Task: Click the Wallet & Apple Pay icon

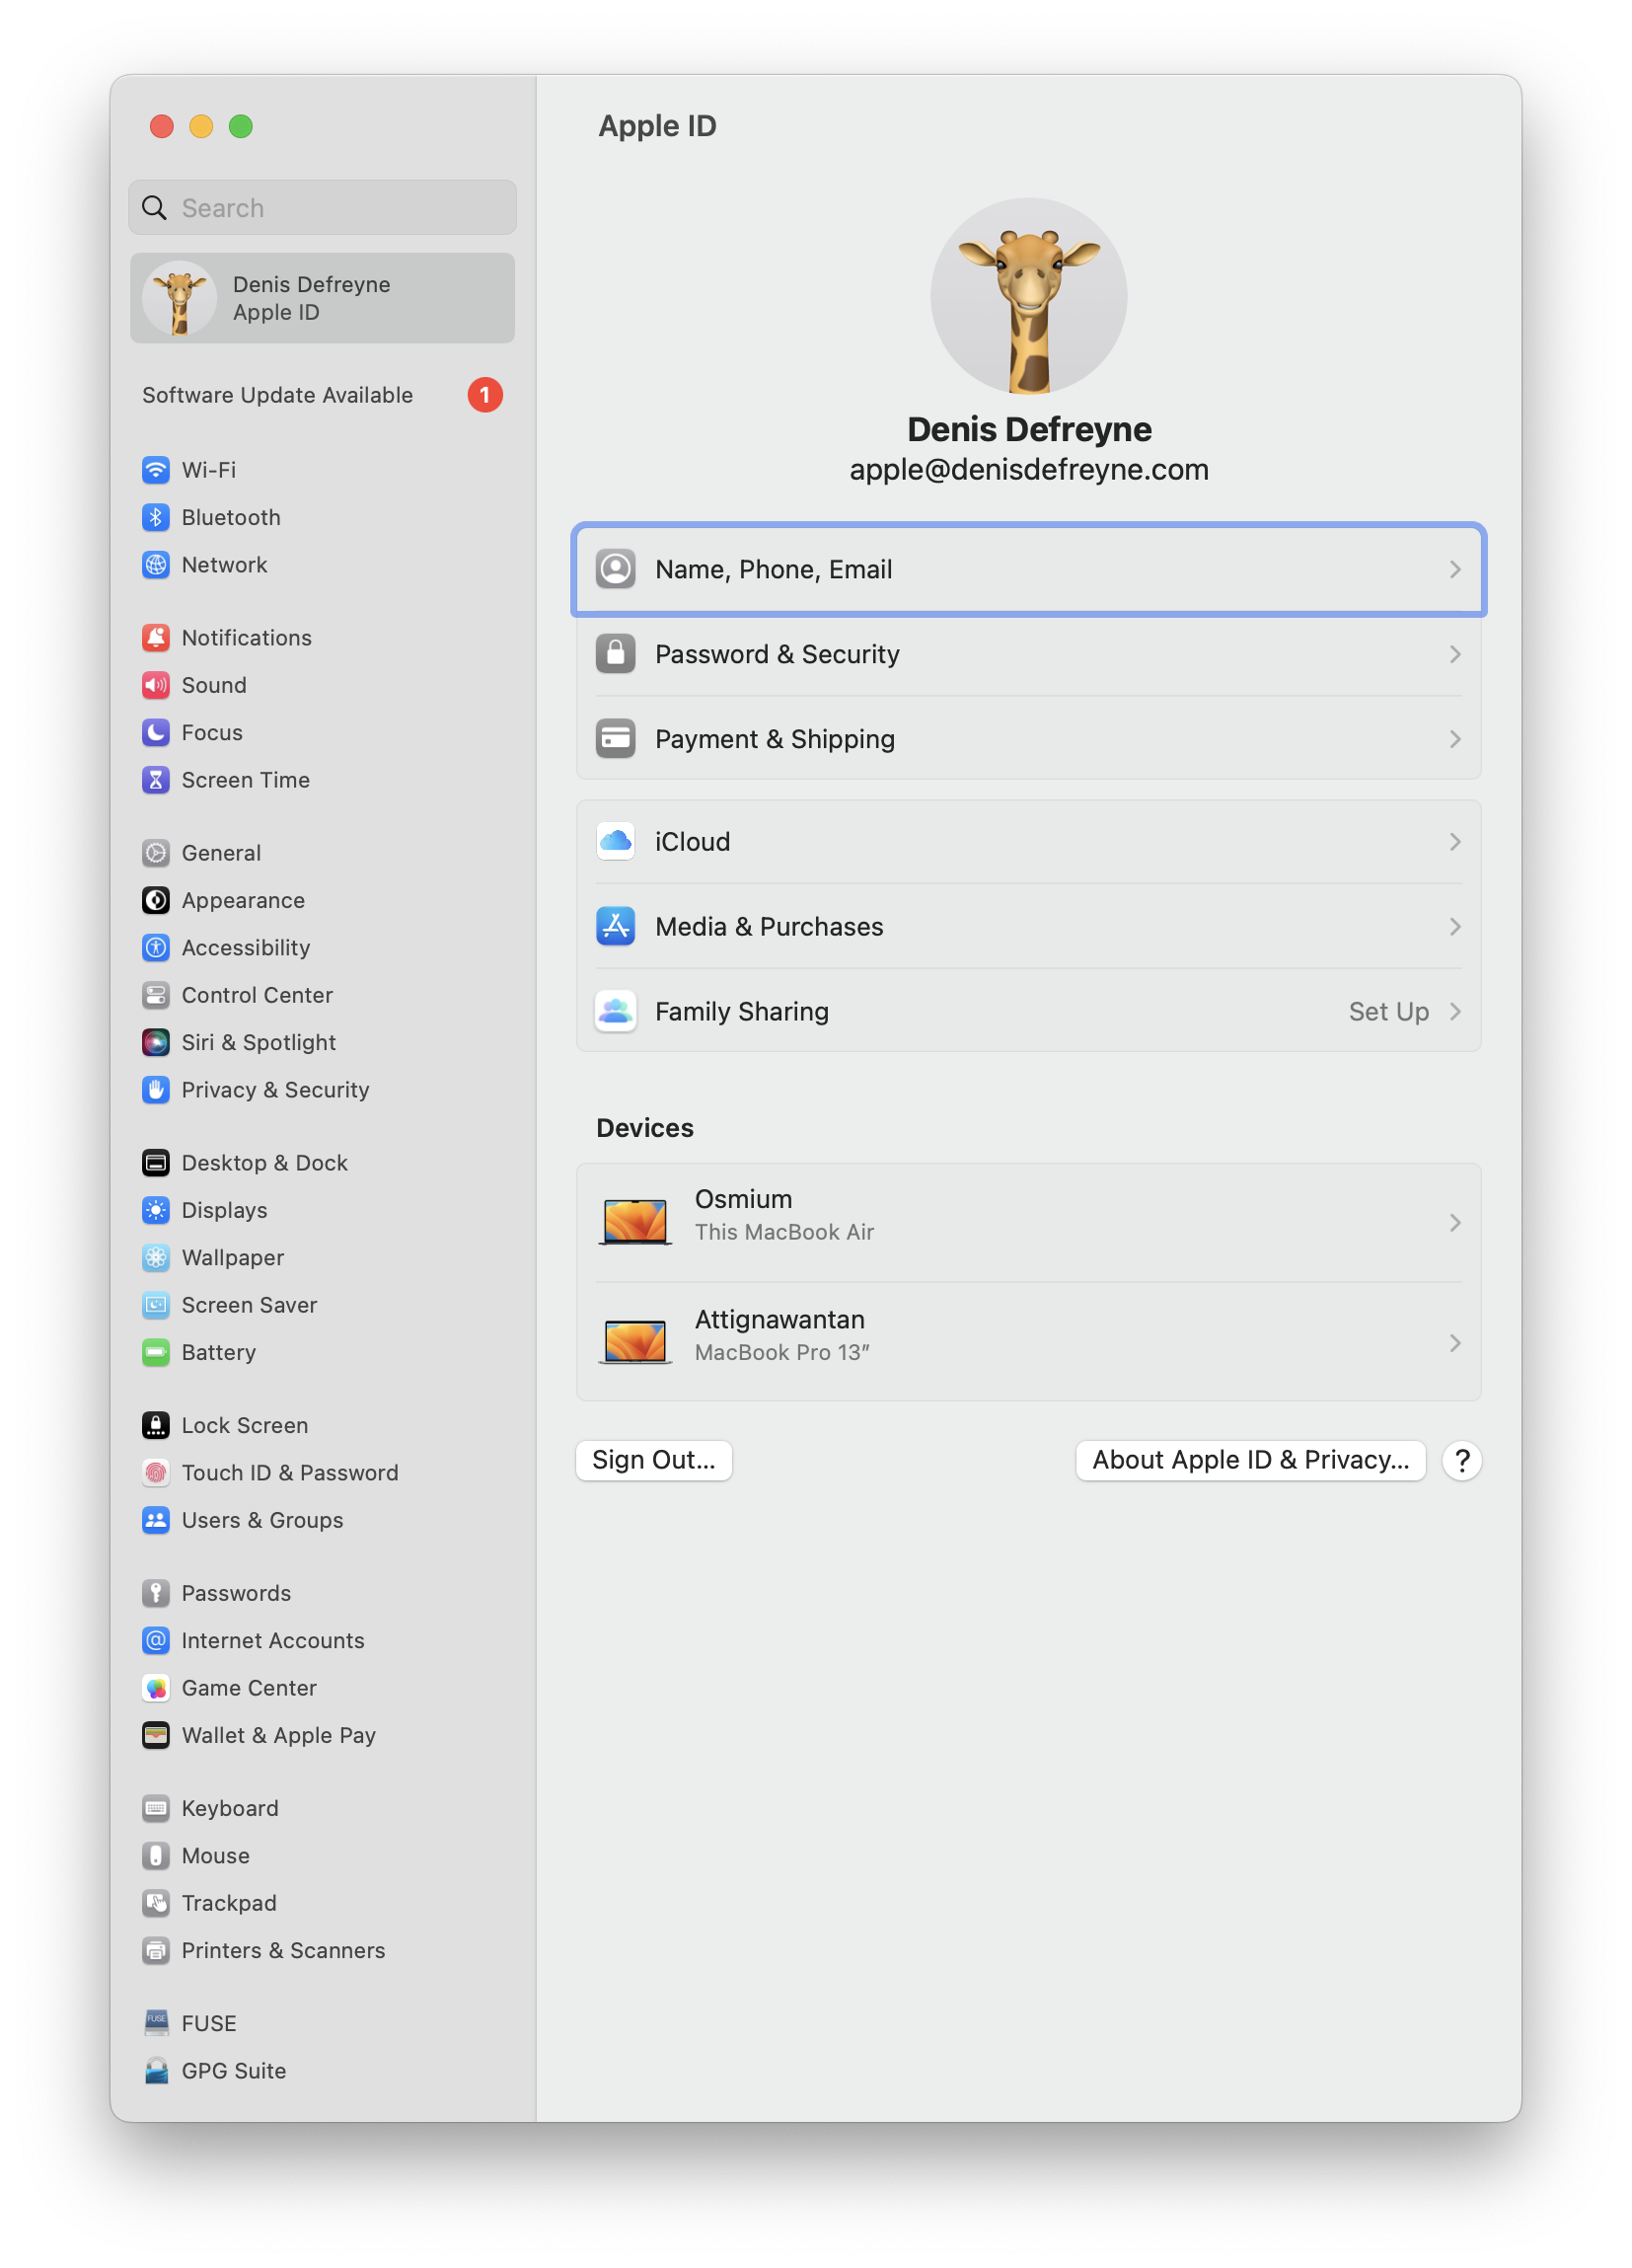Action: pos(156,1735)
